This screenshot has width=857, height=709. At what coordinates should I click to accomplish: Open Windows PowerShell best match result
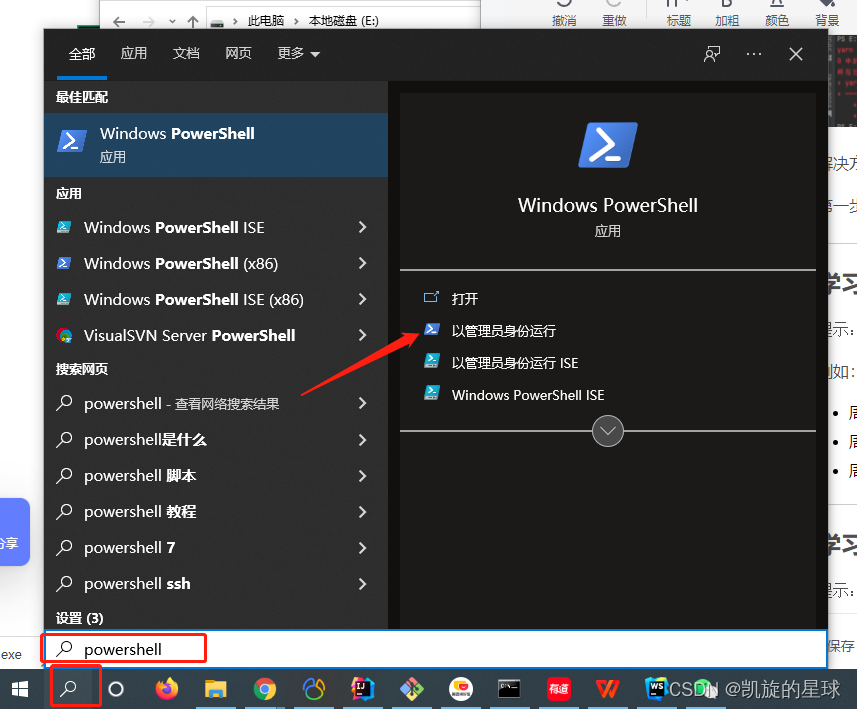(x=216, y=145)
